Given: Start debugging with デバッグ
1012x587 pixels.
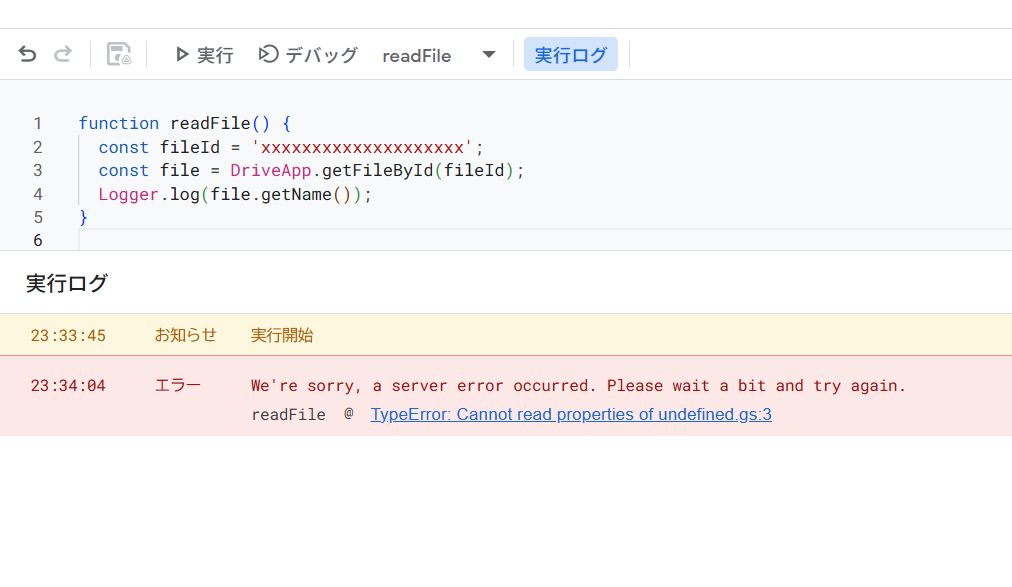Looking at the screenshot, I should (308, 55).
